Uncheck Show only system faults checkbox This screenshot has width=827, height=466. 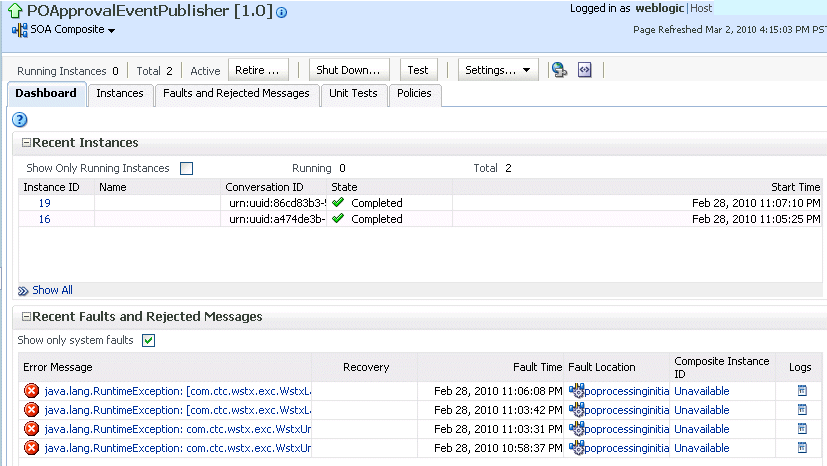(148, 341)
